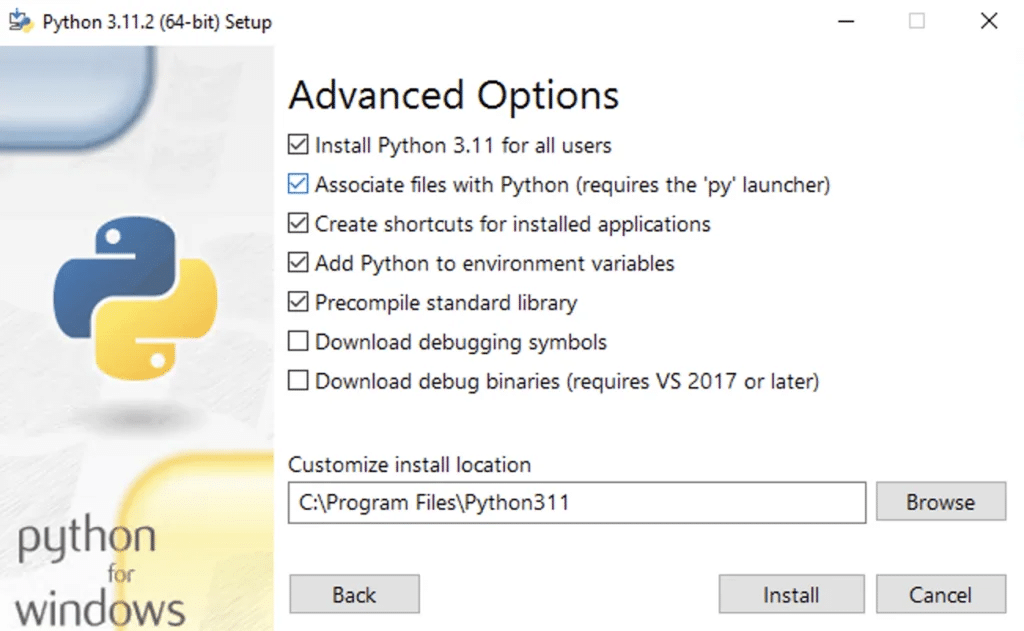Screen dimensions: 1024x631
Task: Click Install to start installation
Action: pyautogui.click(x=791, y=594)
